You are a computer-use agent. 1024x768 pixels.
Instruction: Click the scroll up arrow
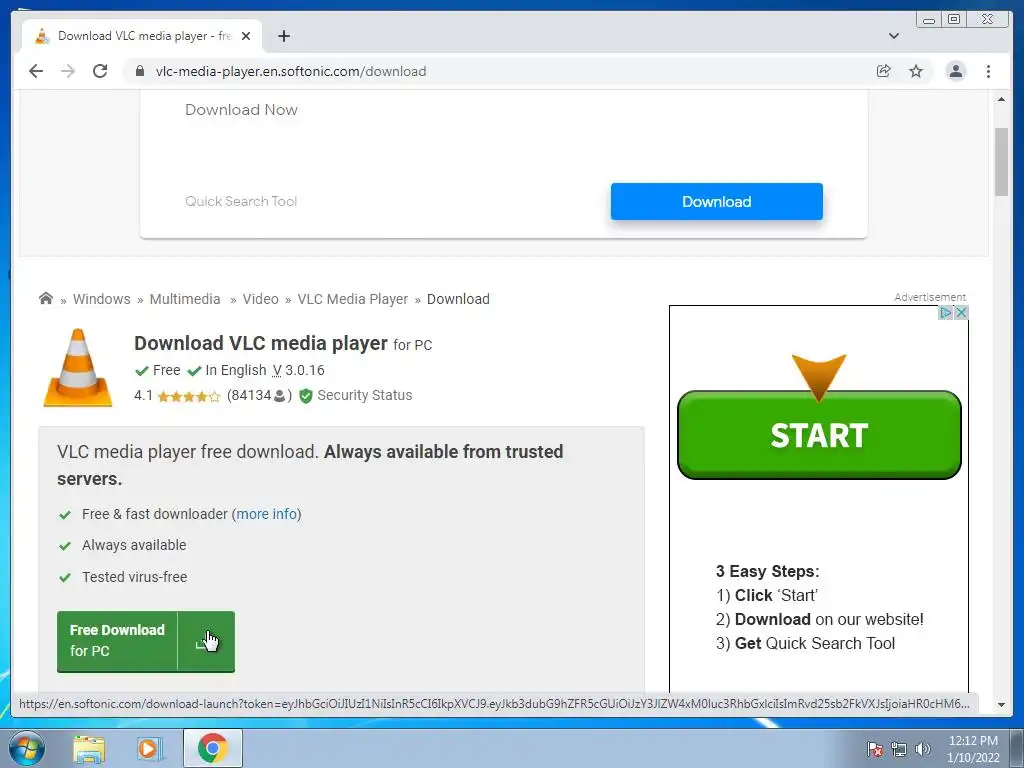pos(1001,99)
